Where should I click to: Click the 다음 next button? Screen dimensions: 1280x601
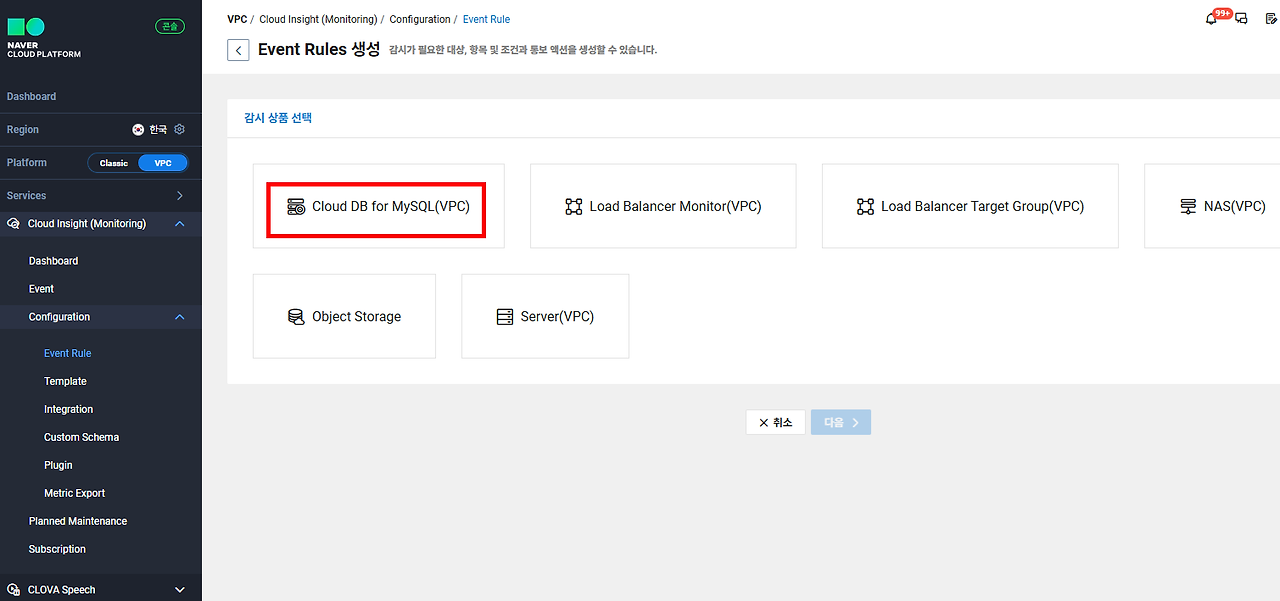(x=841, y=423)
